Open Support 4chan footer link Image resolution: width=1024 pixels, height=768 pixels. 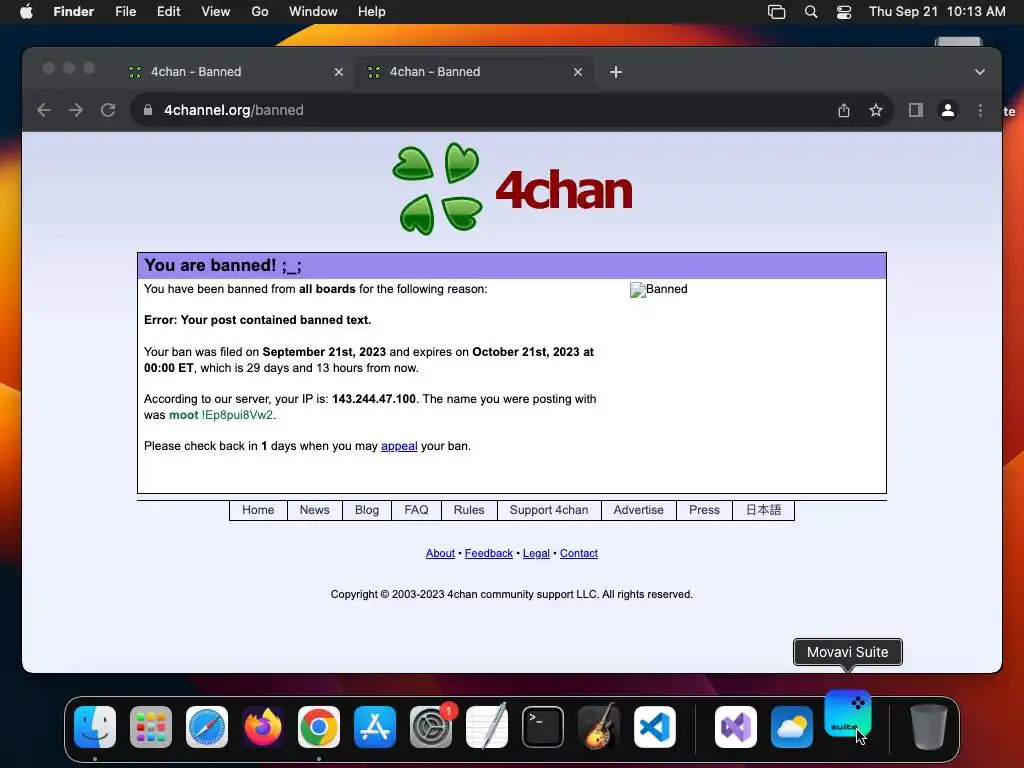pyautogui.click(x=549, y=510)
